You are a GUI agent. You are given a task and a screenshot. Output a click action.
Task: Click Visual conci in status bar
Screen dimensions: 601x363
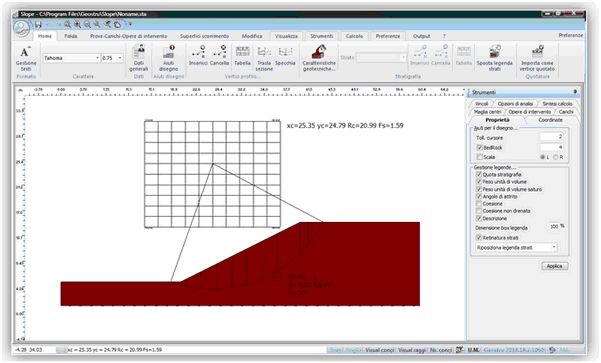379,350
